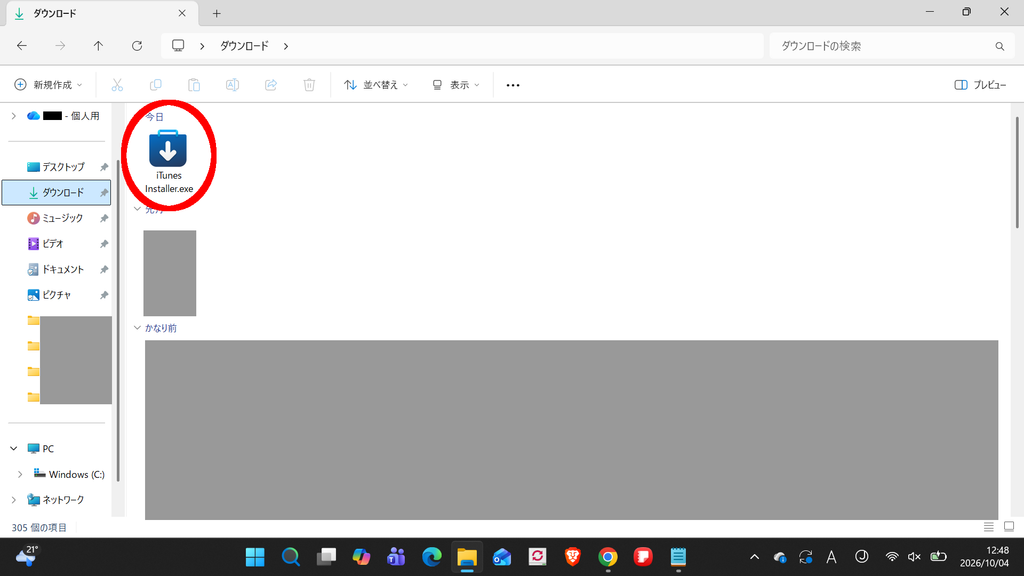Click the Paste clipboard icon
The width and height of the screenshot is (1024, 576).
[x=194, y=85]
